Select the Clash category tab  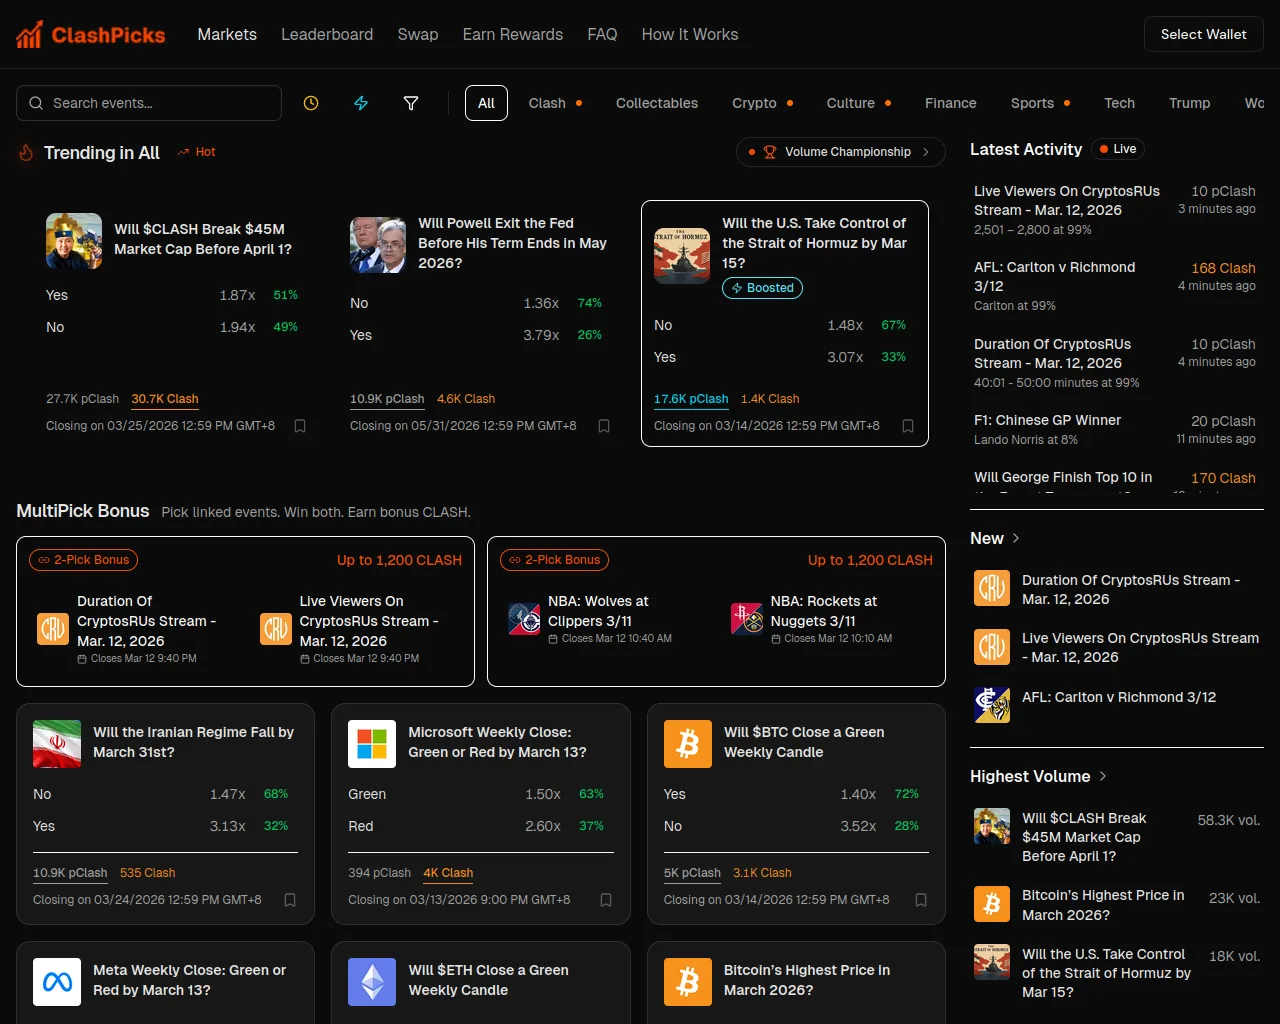(555, 103)
